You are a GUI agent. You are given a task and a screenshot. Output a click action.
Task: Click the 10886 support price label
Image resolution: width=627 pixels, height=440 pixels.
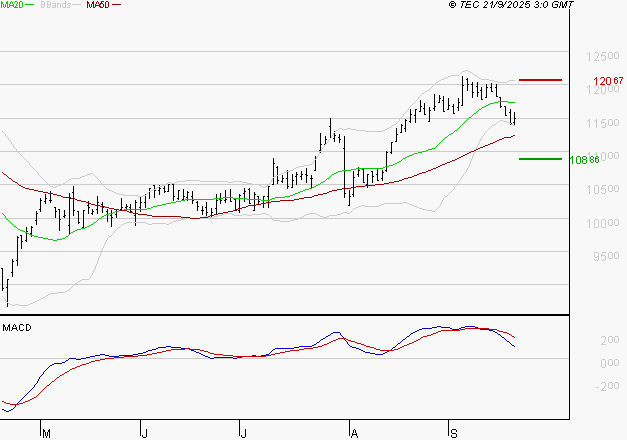[x=584, y=159]
